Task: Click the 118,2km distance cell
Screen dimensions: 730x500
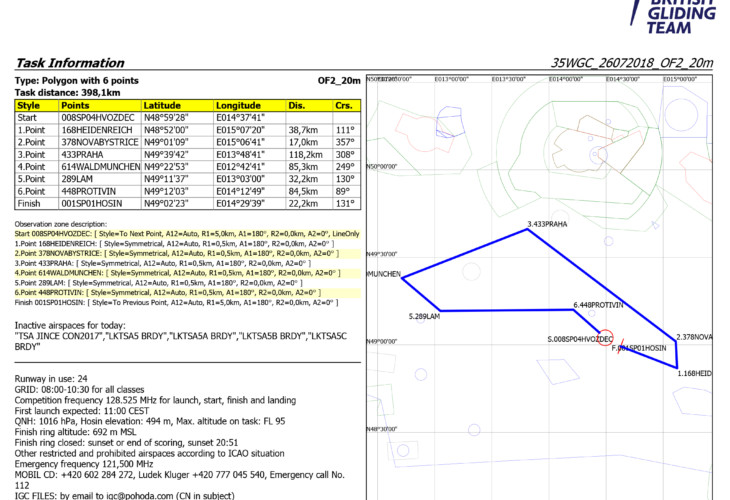Action: [304, 154]
